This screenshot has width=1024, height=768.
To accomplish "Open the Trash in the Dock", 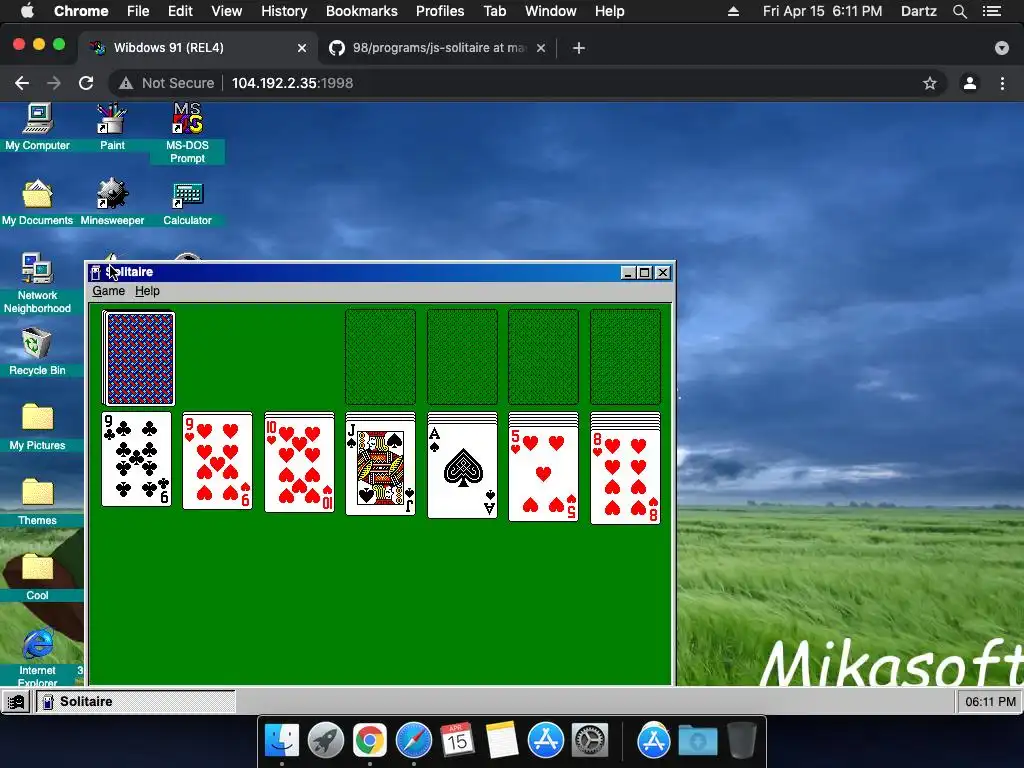I will 741,741.
